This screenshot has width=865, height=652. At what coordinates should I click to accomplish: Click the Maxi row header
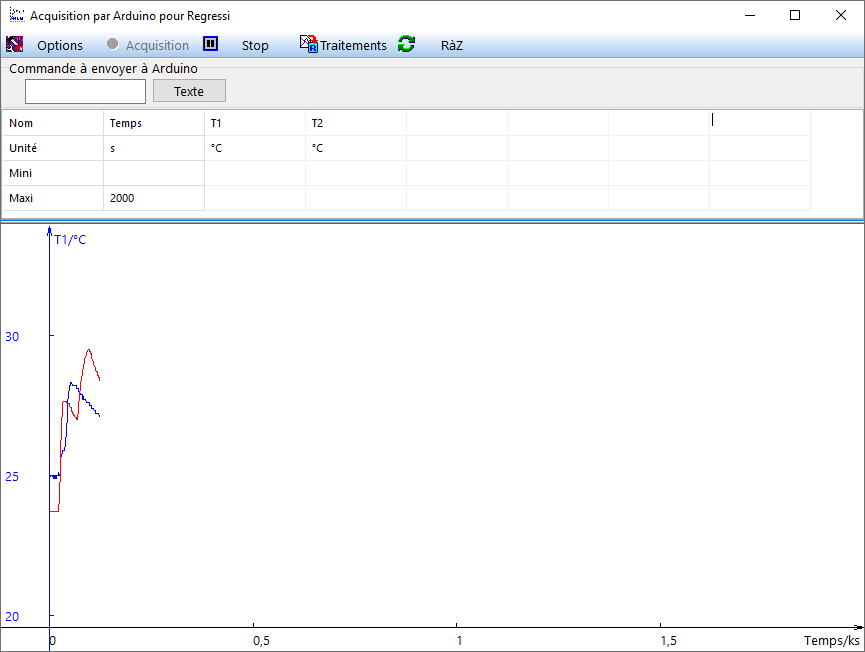pos(53,198)
